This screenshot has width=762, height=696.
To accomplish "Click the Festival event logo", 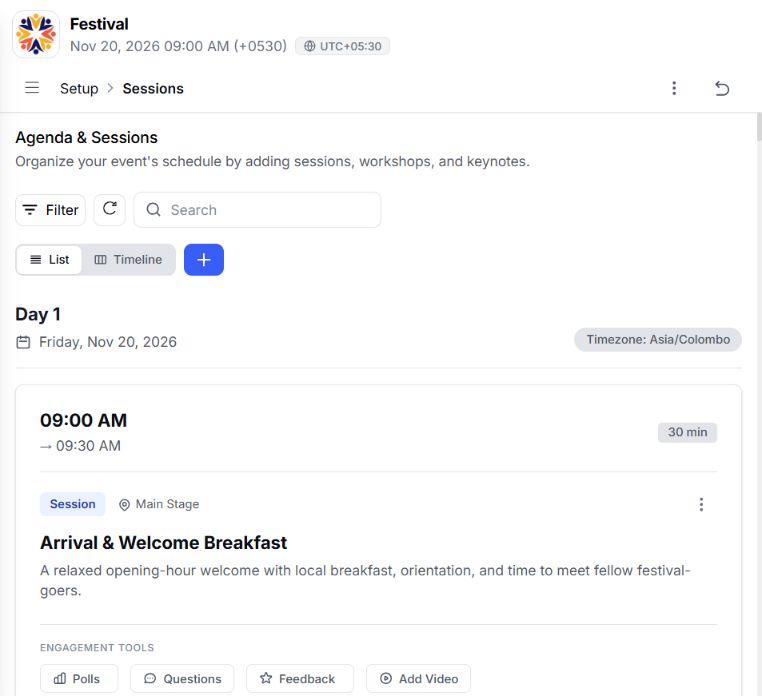I will [36, 35].
